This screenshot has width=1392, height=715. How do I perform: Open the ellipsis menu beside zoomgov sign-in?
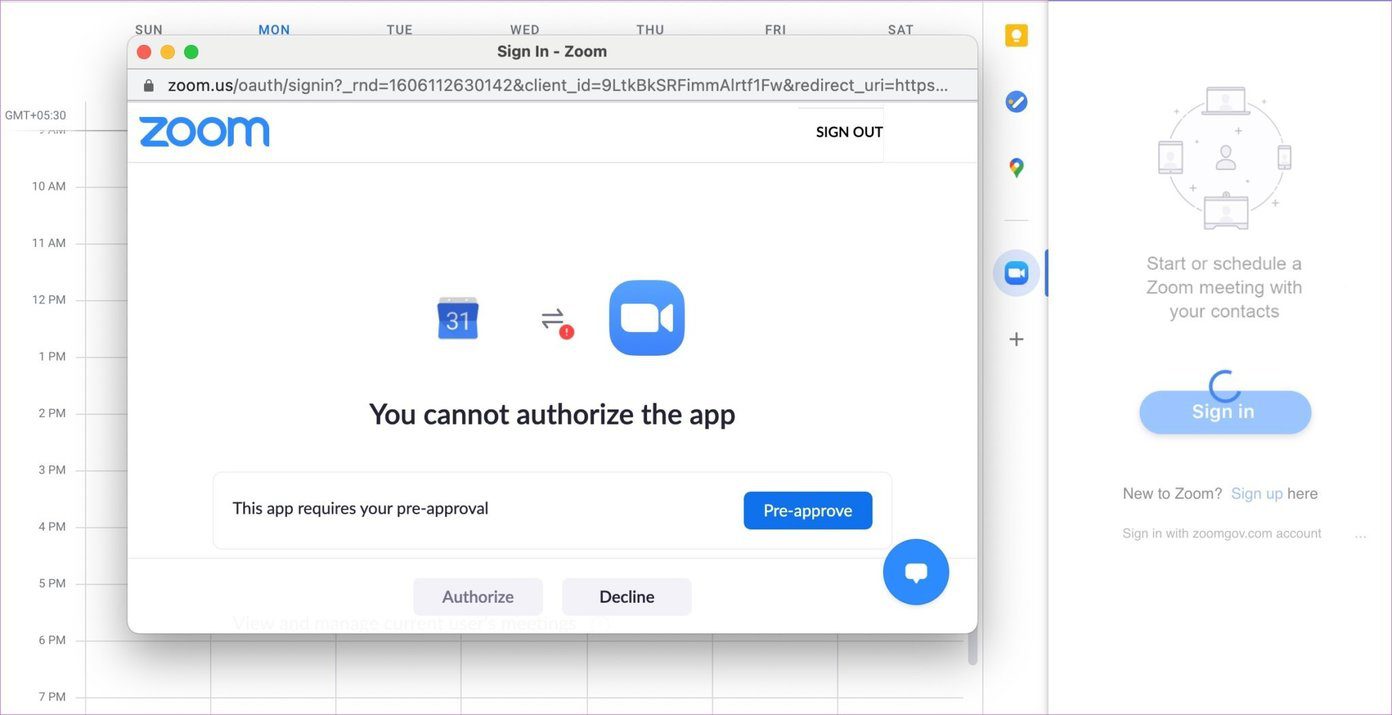1360,536
